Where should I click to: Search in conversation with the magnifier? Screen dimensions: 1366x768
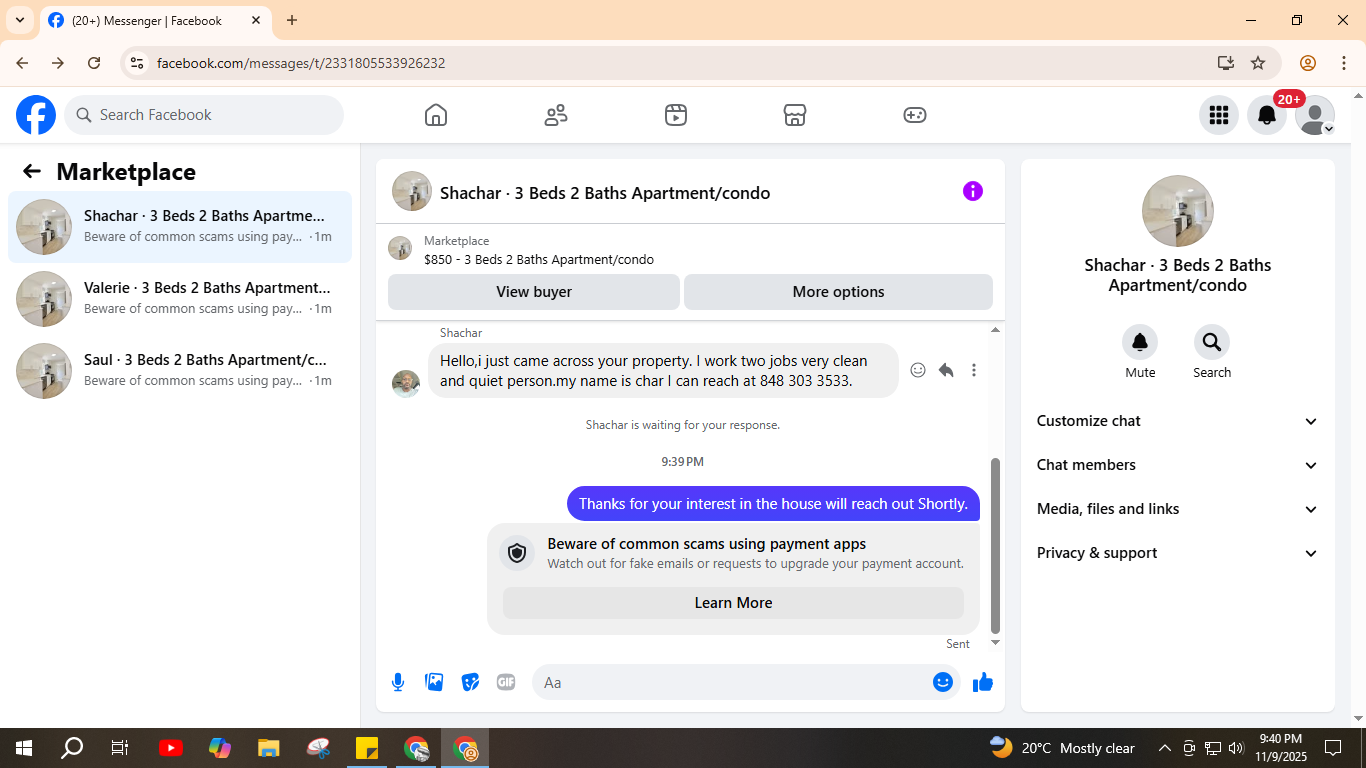point(1212,343)
